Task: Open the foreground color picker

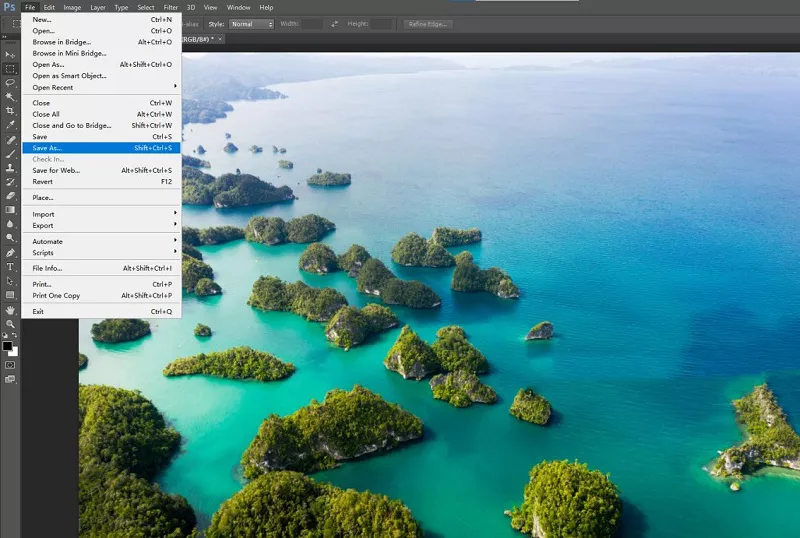Action: (x=7, y=346)
